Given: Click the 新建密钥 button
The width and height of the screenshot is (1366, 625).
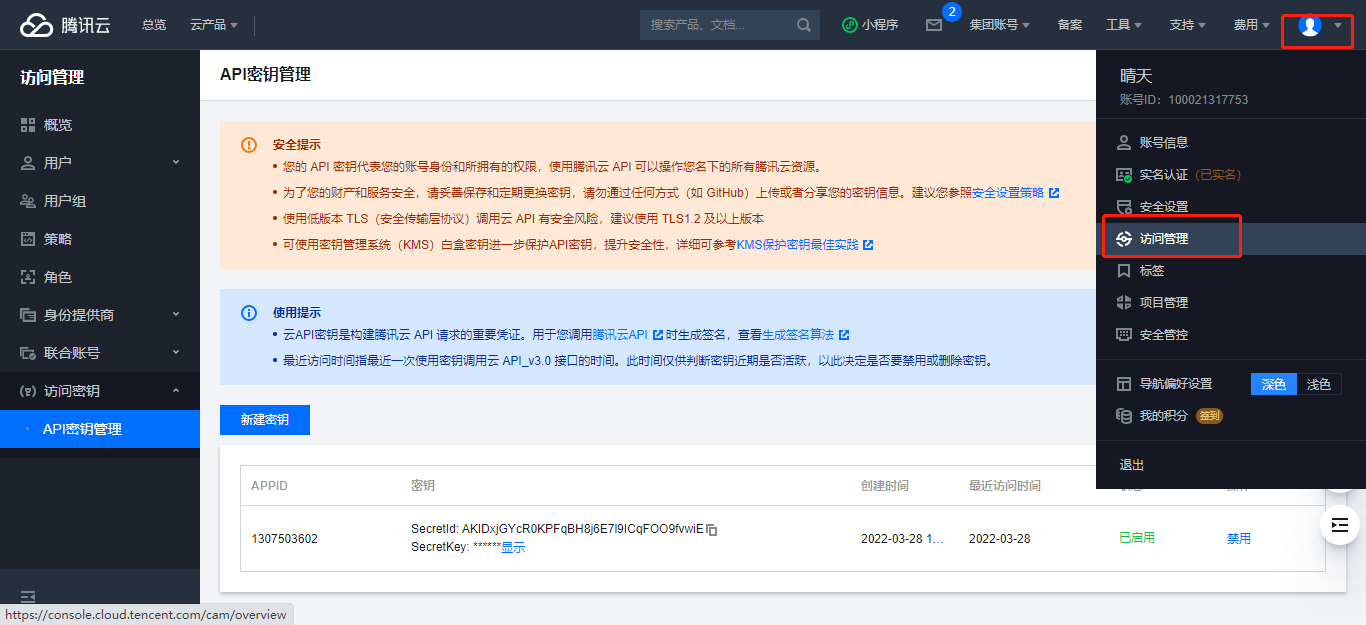Looking at the screenshot, I should (265, 420).
